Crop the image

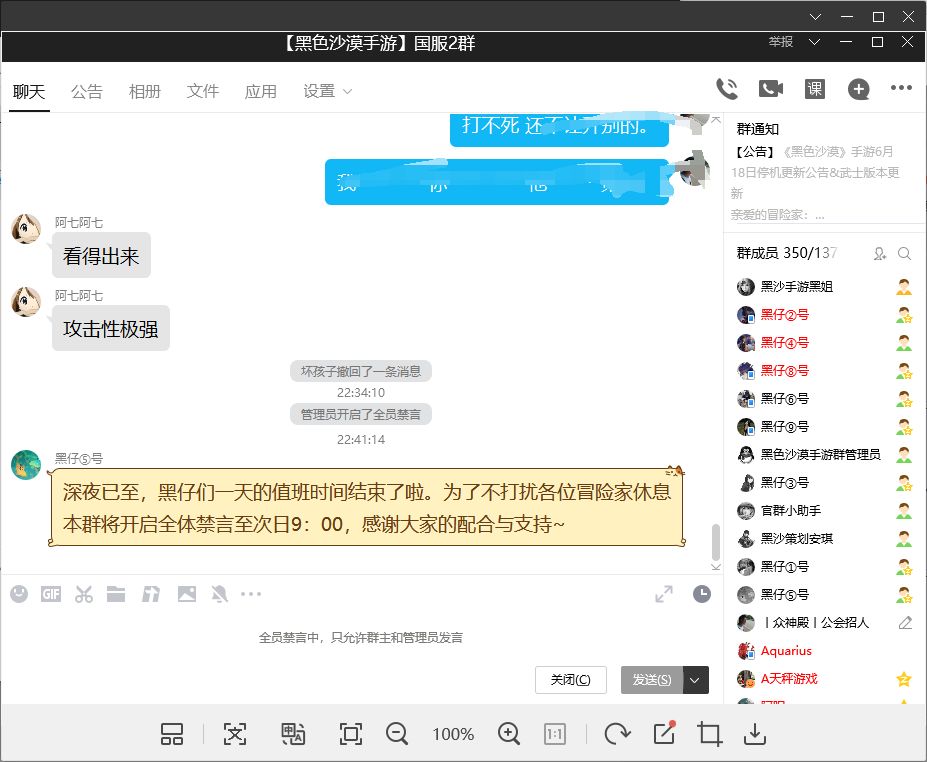tap(709, 734)
